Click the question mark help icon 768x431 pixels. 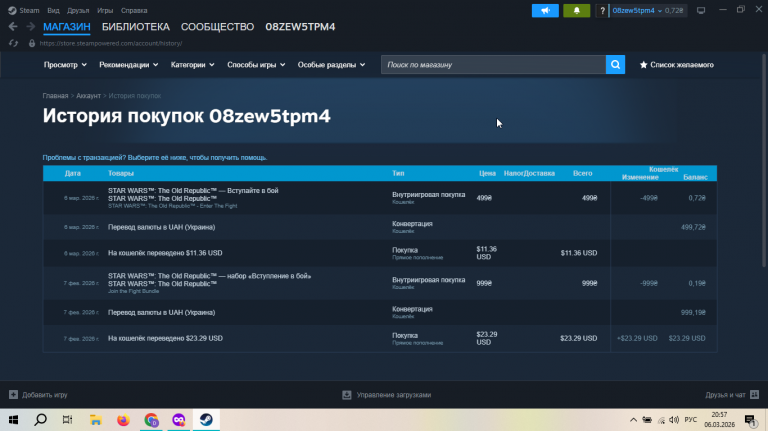pos(602,10)
